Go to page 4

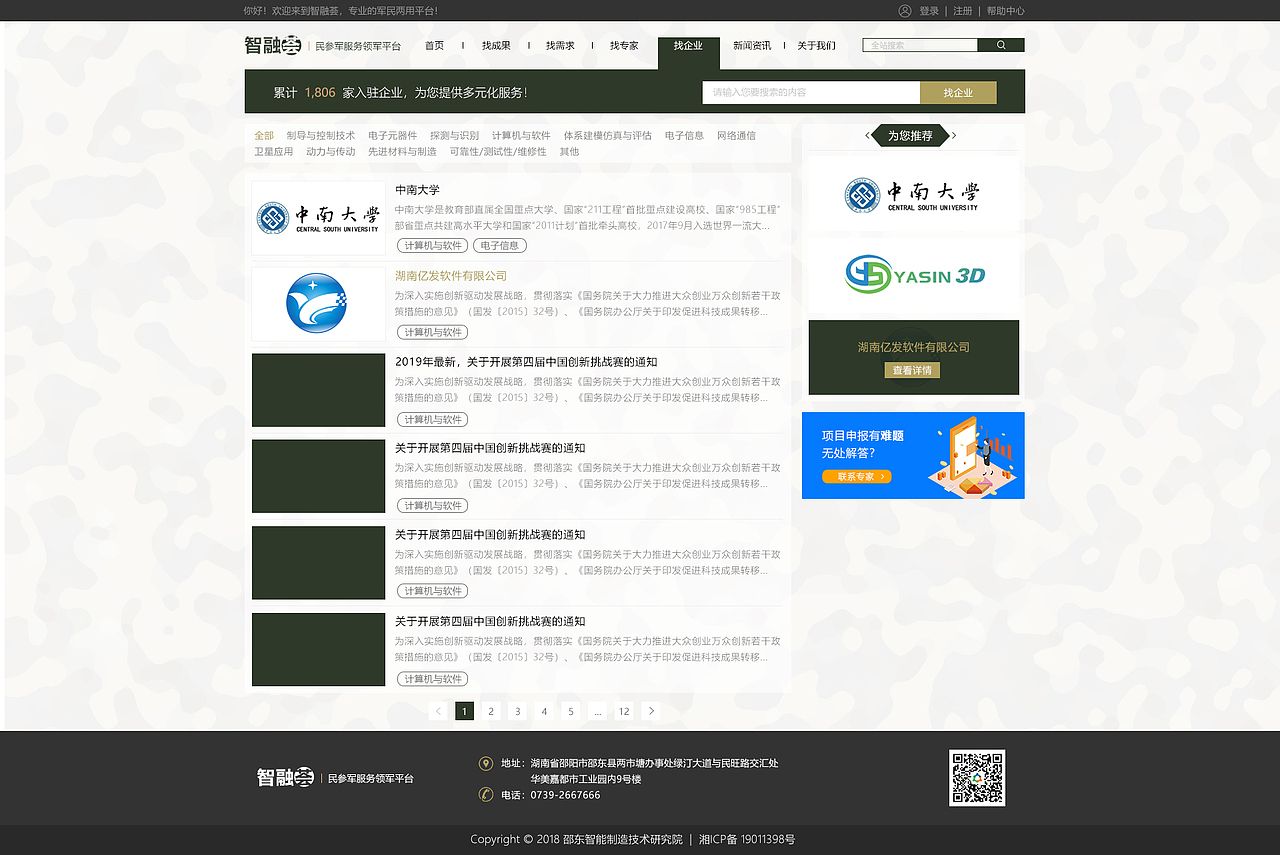544,711
